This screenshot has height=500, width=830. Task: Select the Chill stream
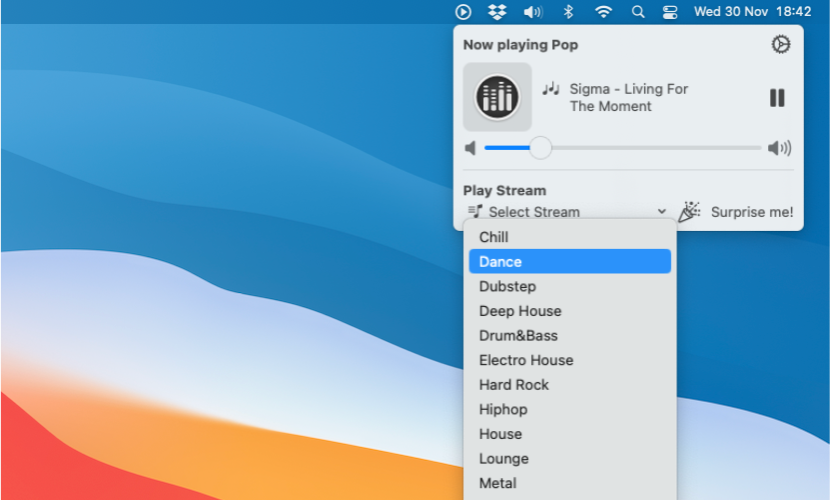(x=570, y=237)
